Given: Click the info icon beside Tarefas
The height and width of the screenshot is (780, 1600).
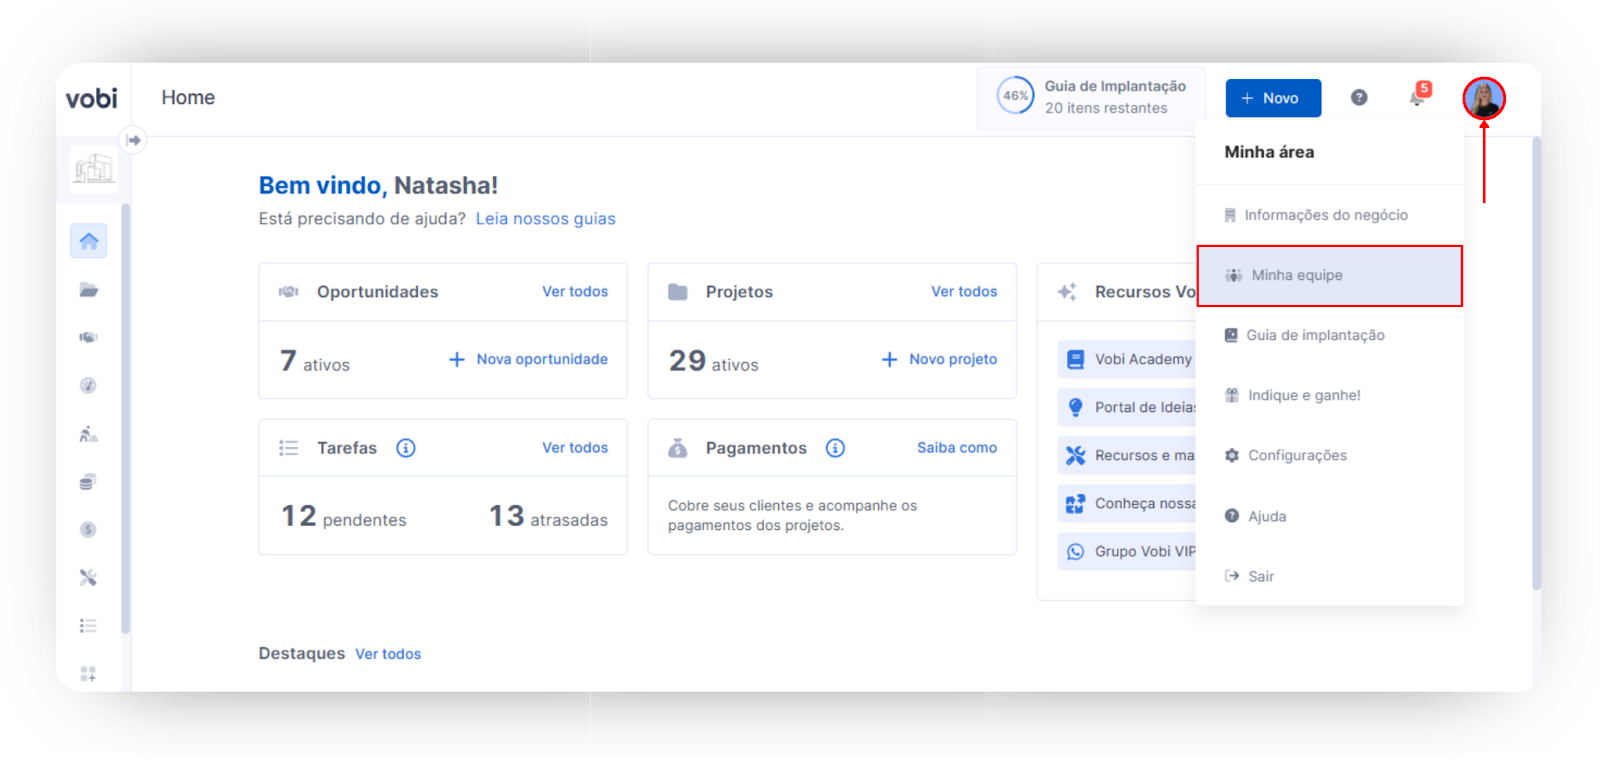Looking at the screenshot, I should (x=406, y=448).
